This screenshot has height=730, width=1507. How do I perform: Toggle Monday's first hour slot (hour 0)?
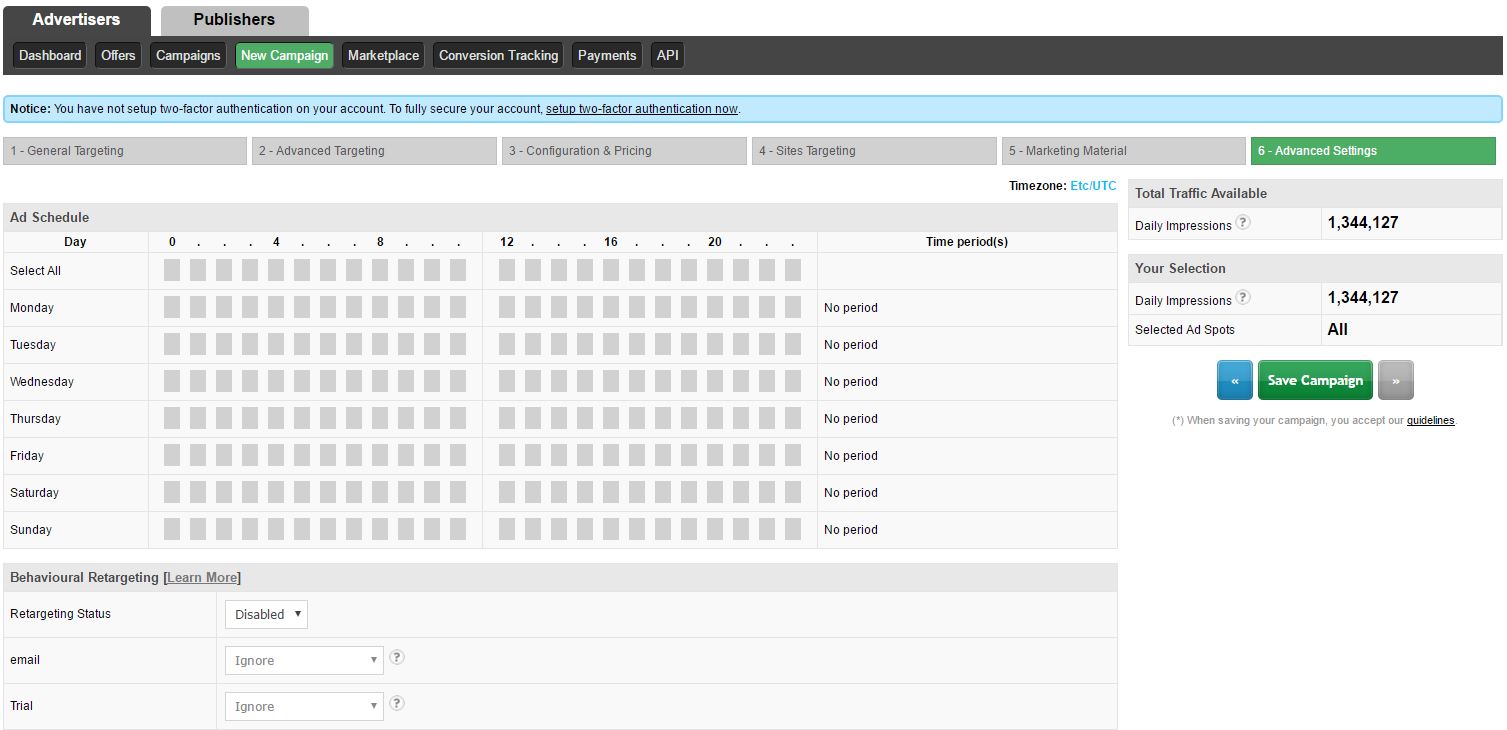tap(172, 308)
